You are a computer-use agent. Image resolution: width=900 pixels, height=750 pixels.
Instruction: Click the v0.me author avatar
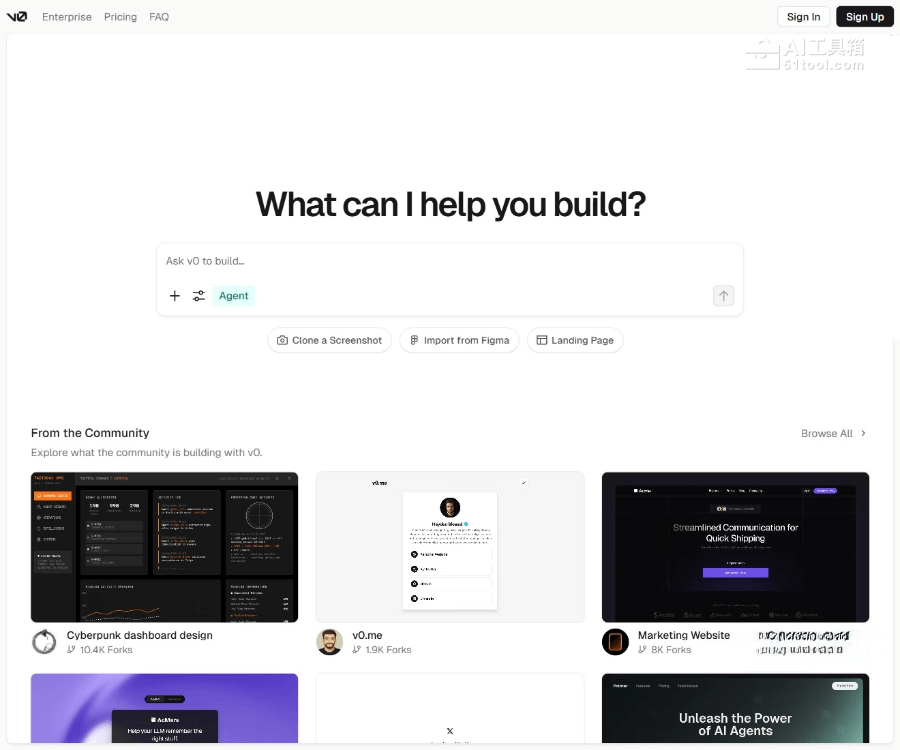(x=329, y=642)
